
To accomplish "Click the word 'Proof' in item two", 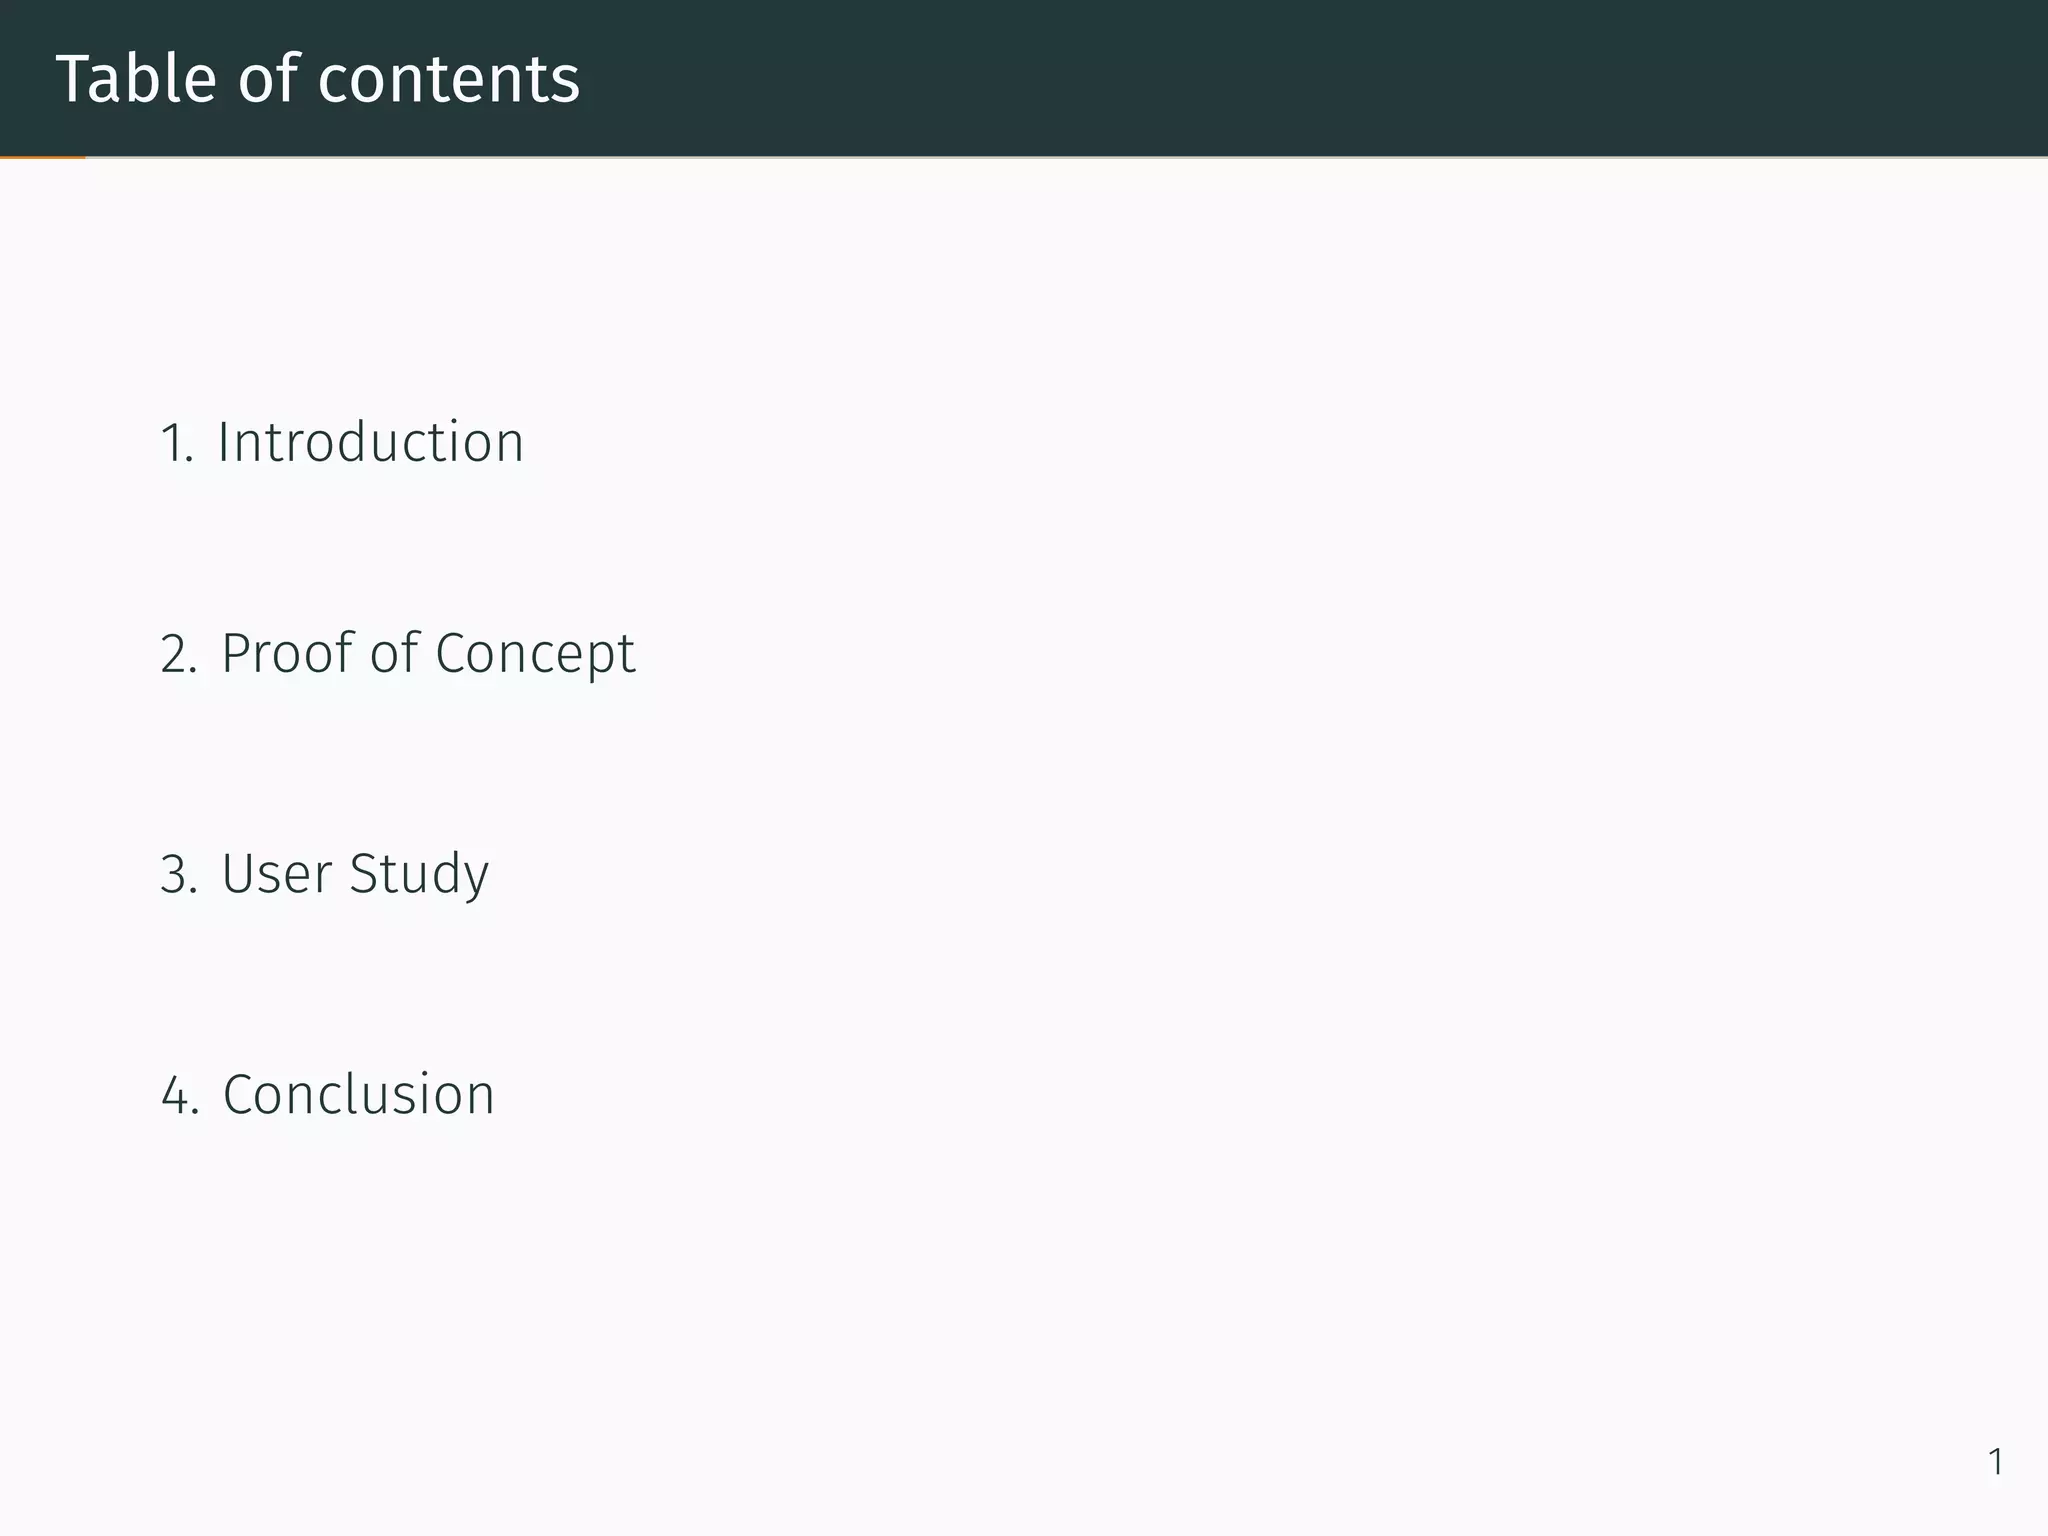I will 287,654.
